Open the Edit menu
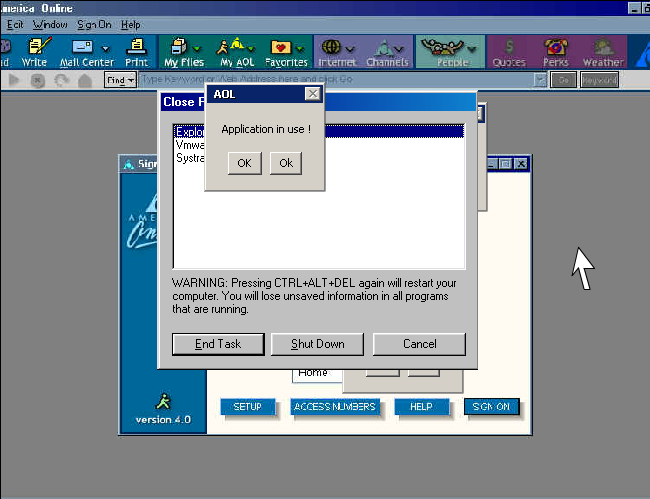This screenshot has height=499, width=650. coord(15,24)
